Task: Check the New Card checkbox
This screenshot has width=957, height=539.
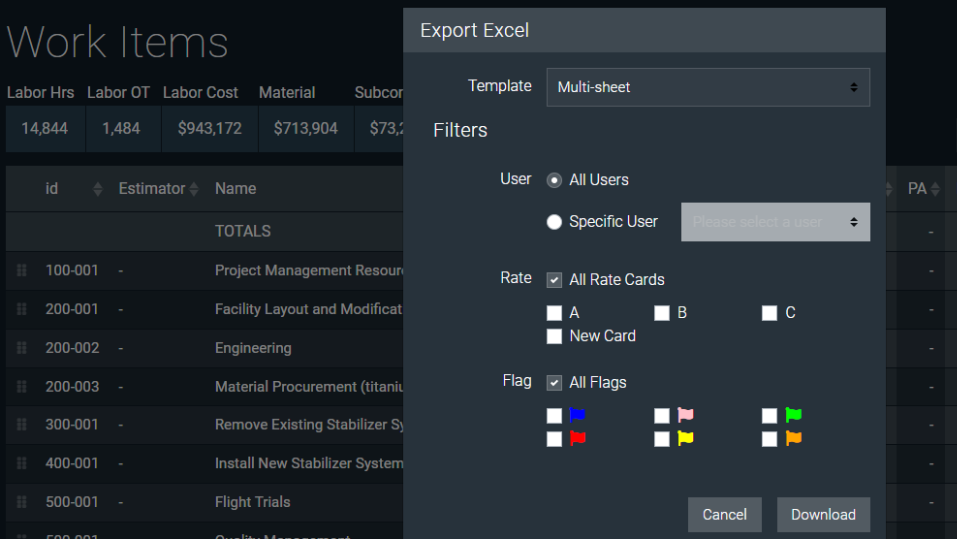Action: (x=554, y=336)
